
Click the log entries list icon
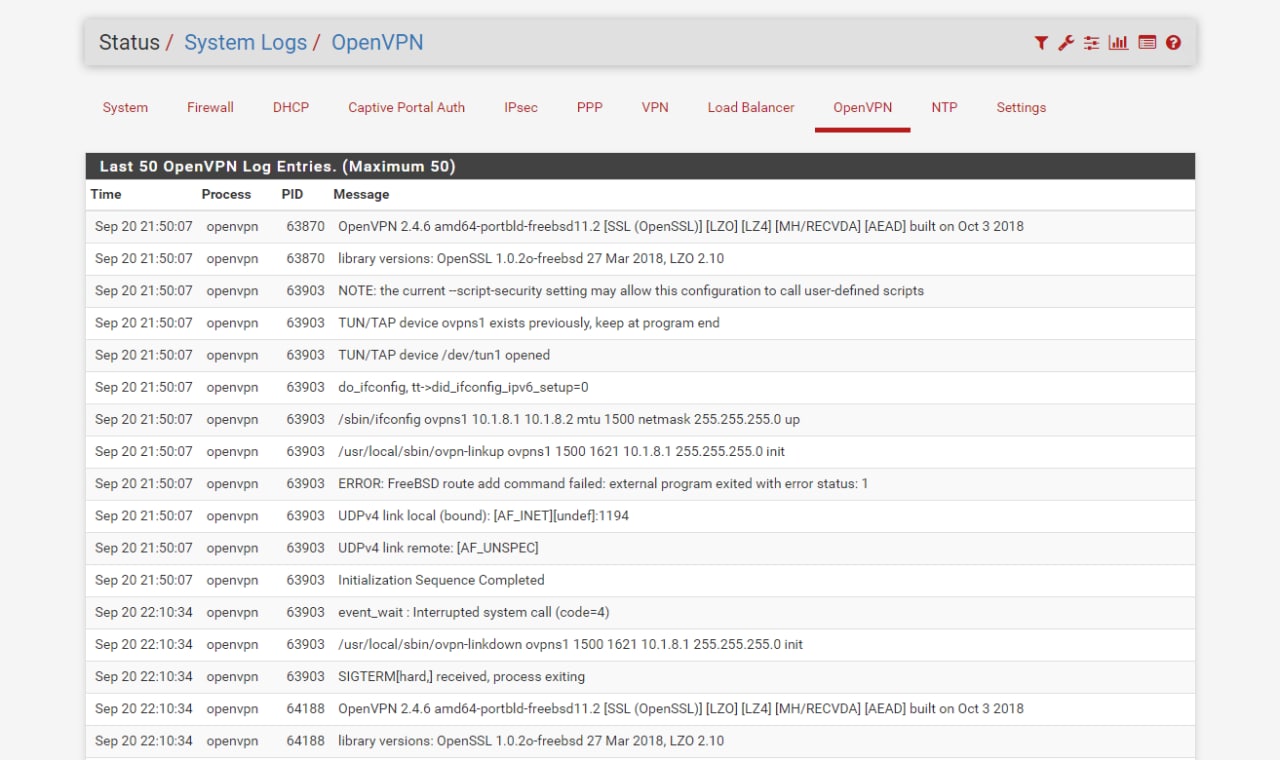pyautogui.click(x=1147, y=43)
